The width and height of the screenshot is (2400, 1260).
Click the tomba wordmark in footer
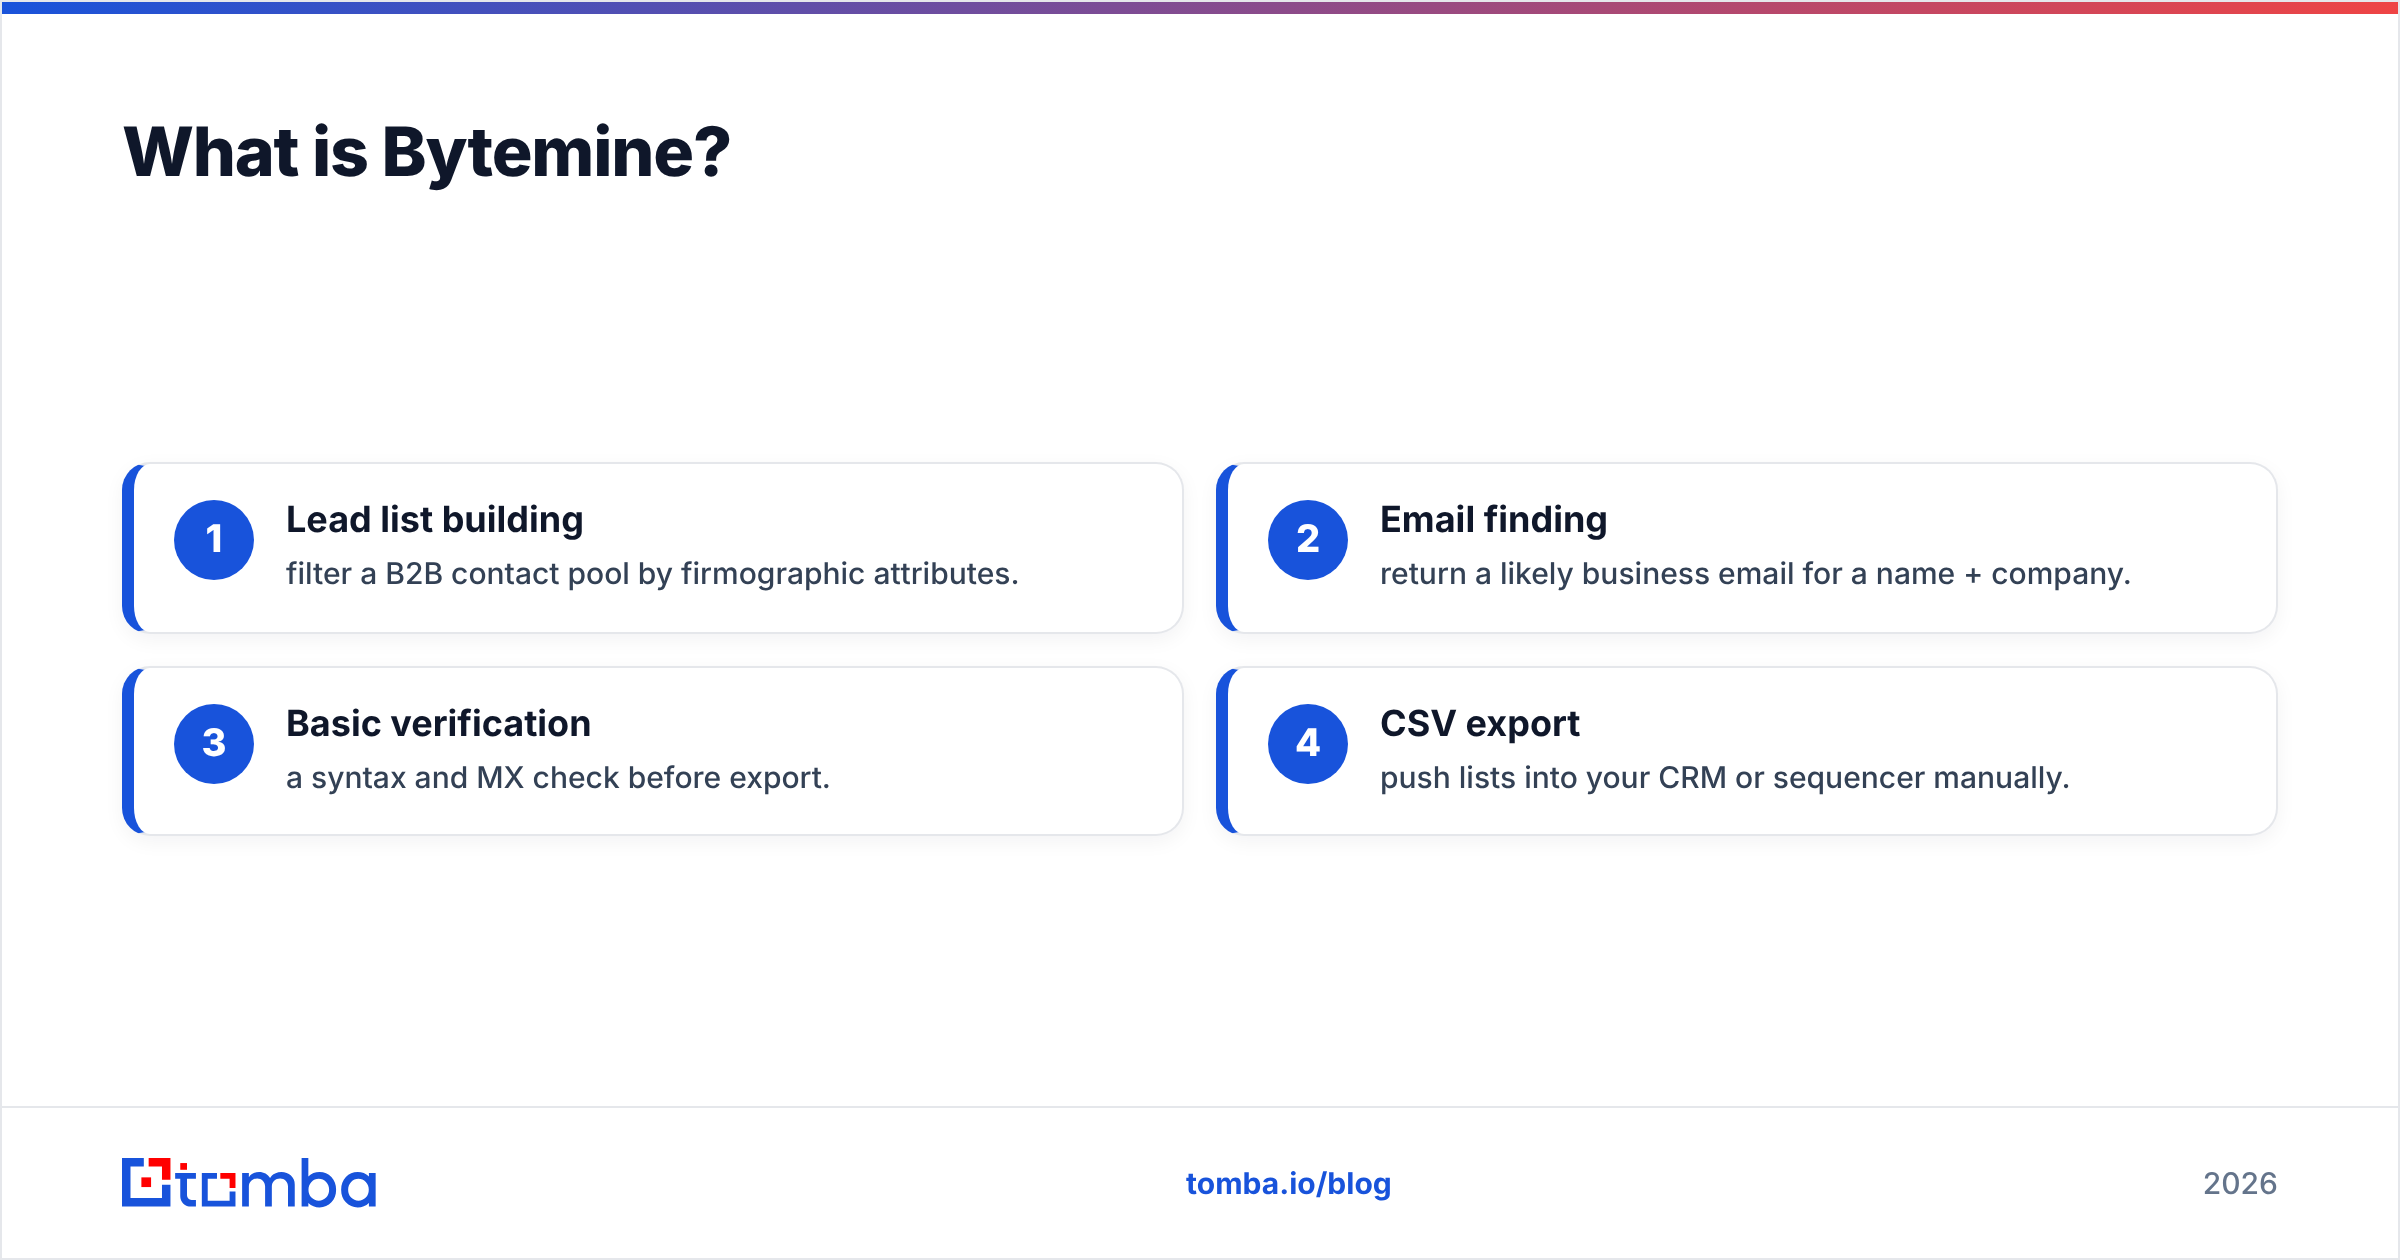[277, 1184]
